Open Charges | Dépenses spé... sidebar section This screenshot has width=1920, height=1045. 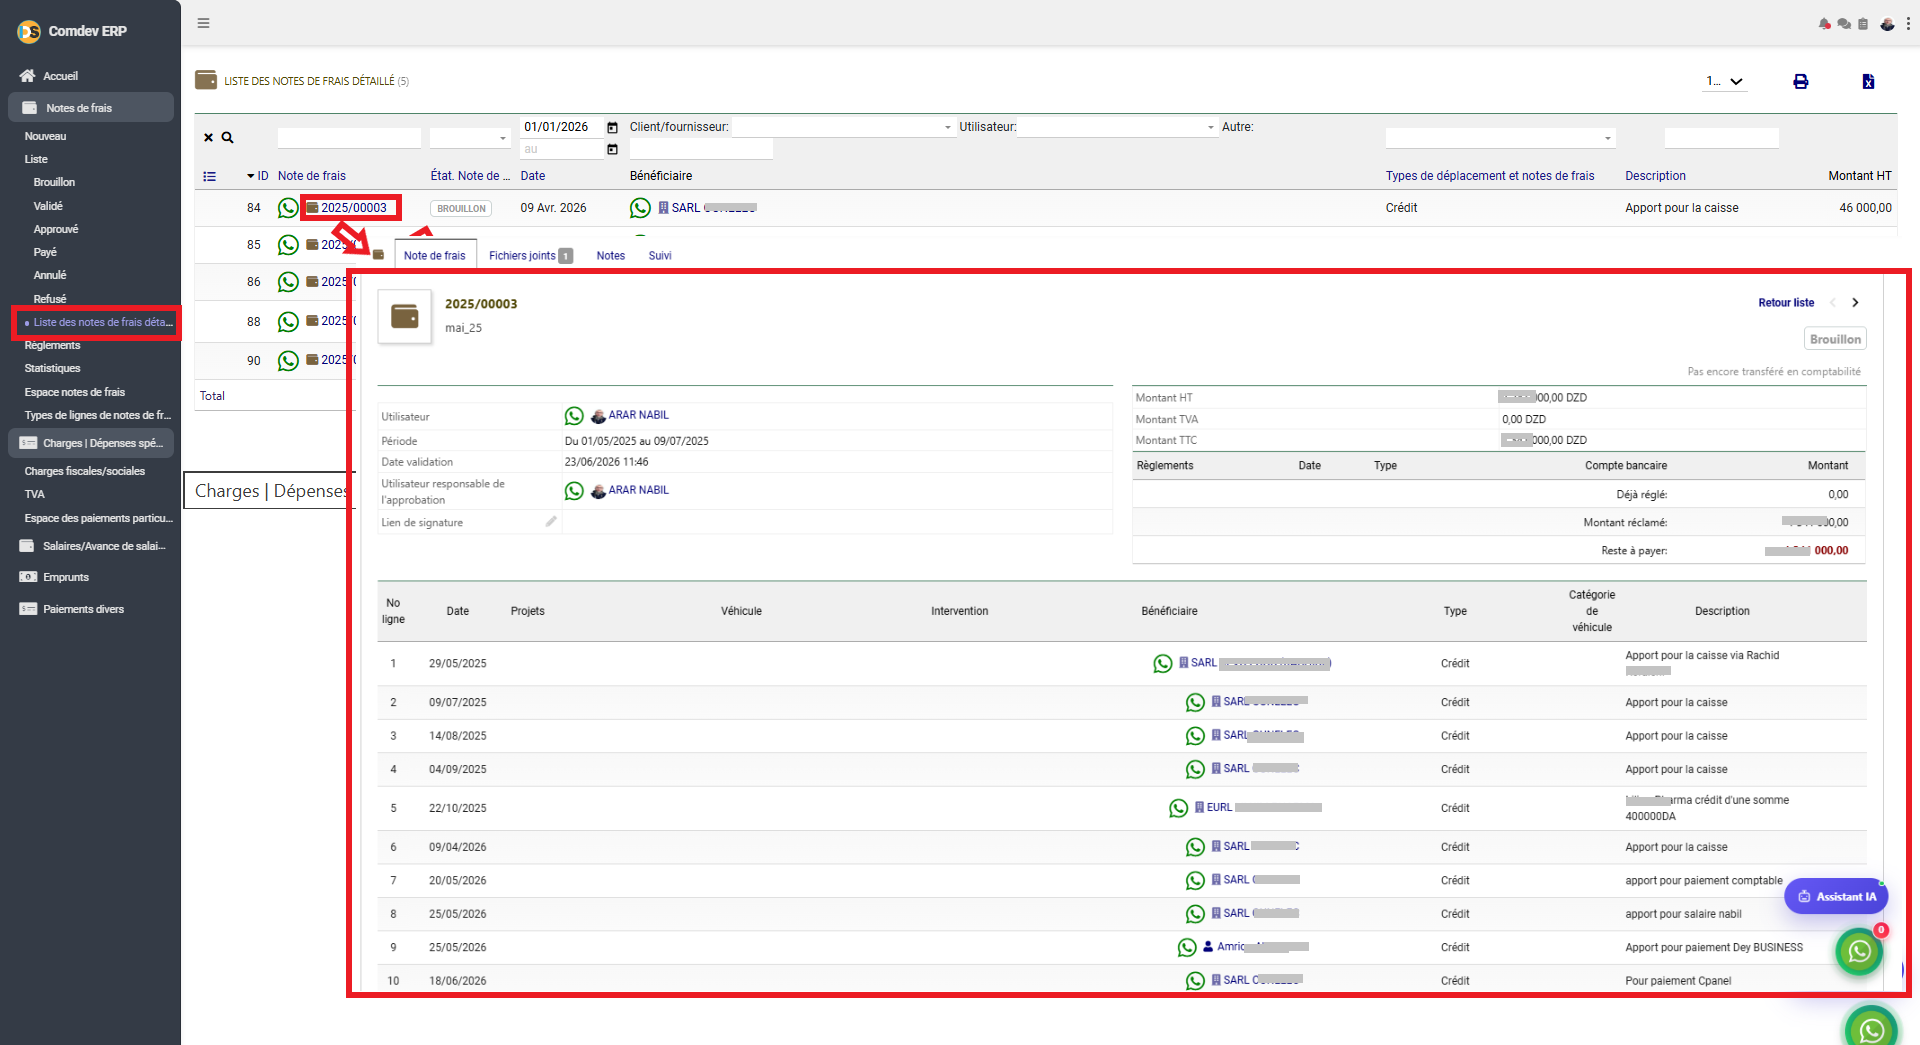point(91,443)
